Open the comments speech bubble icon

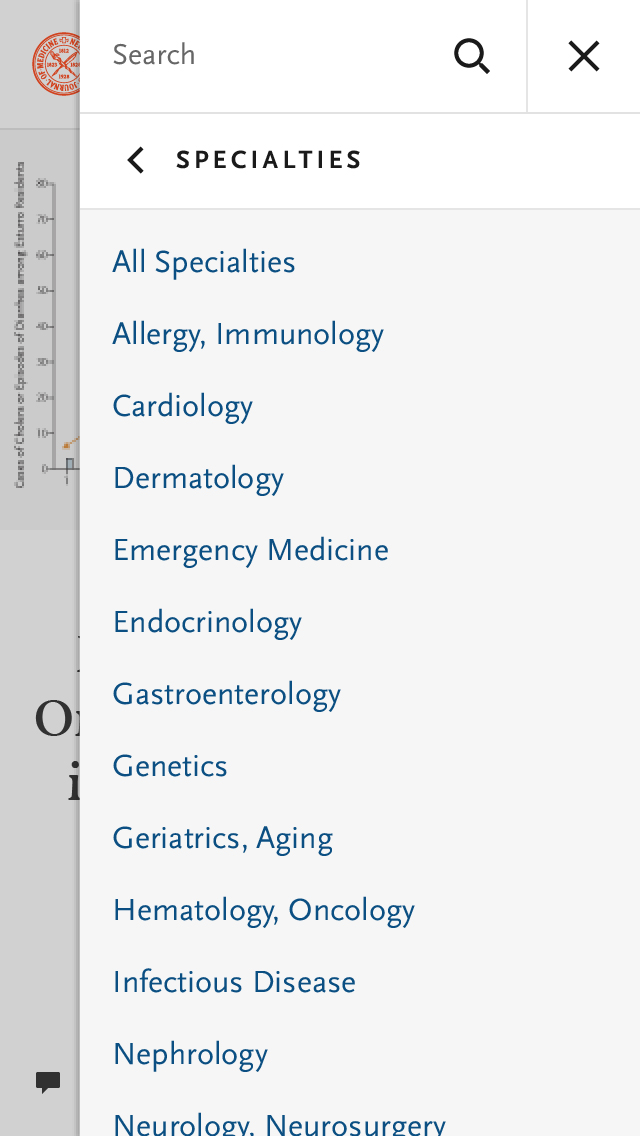[48, 1082]
